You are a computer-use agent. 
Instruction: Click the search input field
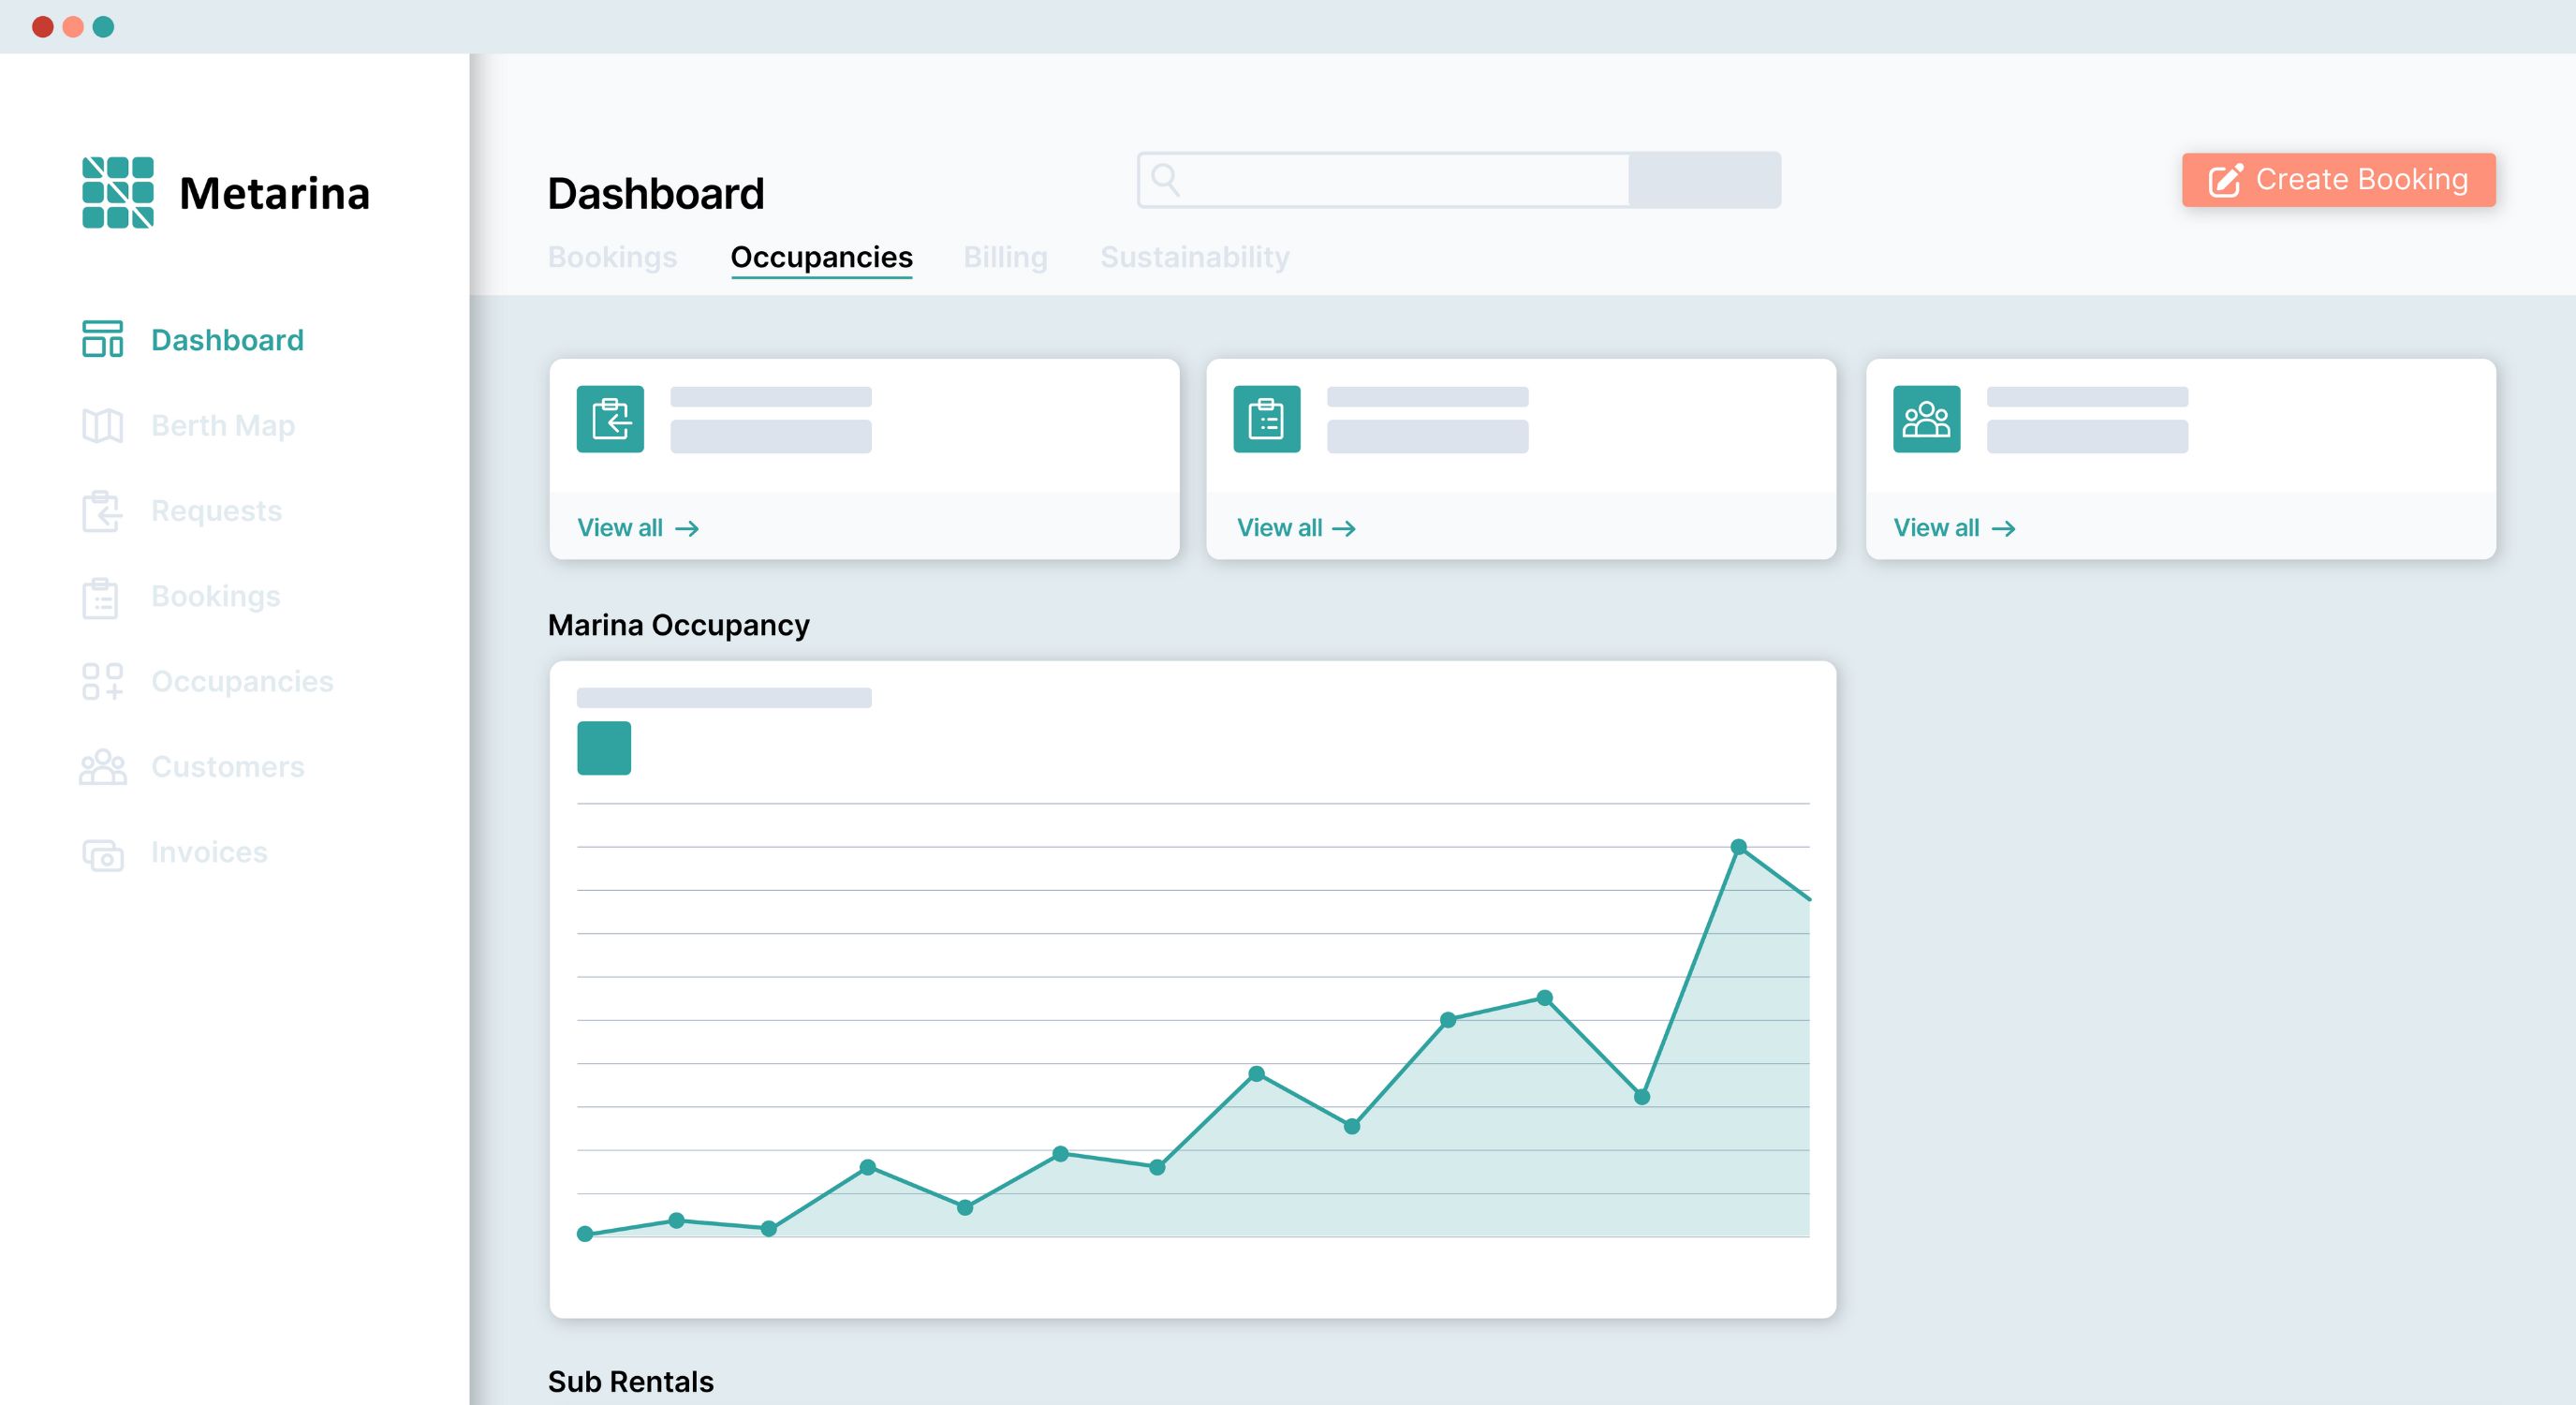1384,180
